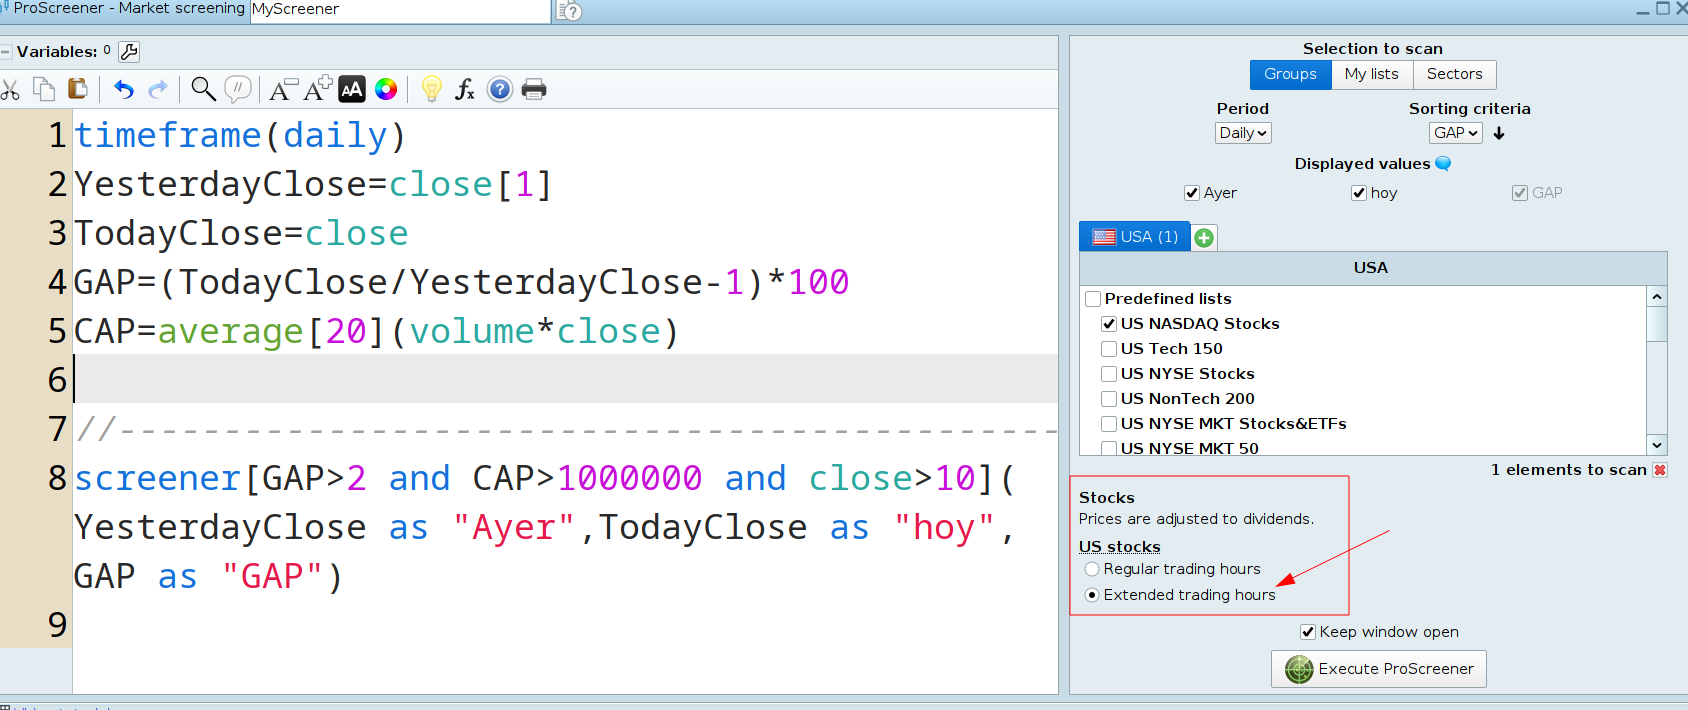Viewport: 1688px width, 710px height.
Task: Print the screener code
Action: coord(534,90)
